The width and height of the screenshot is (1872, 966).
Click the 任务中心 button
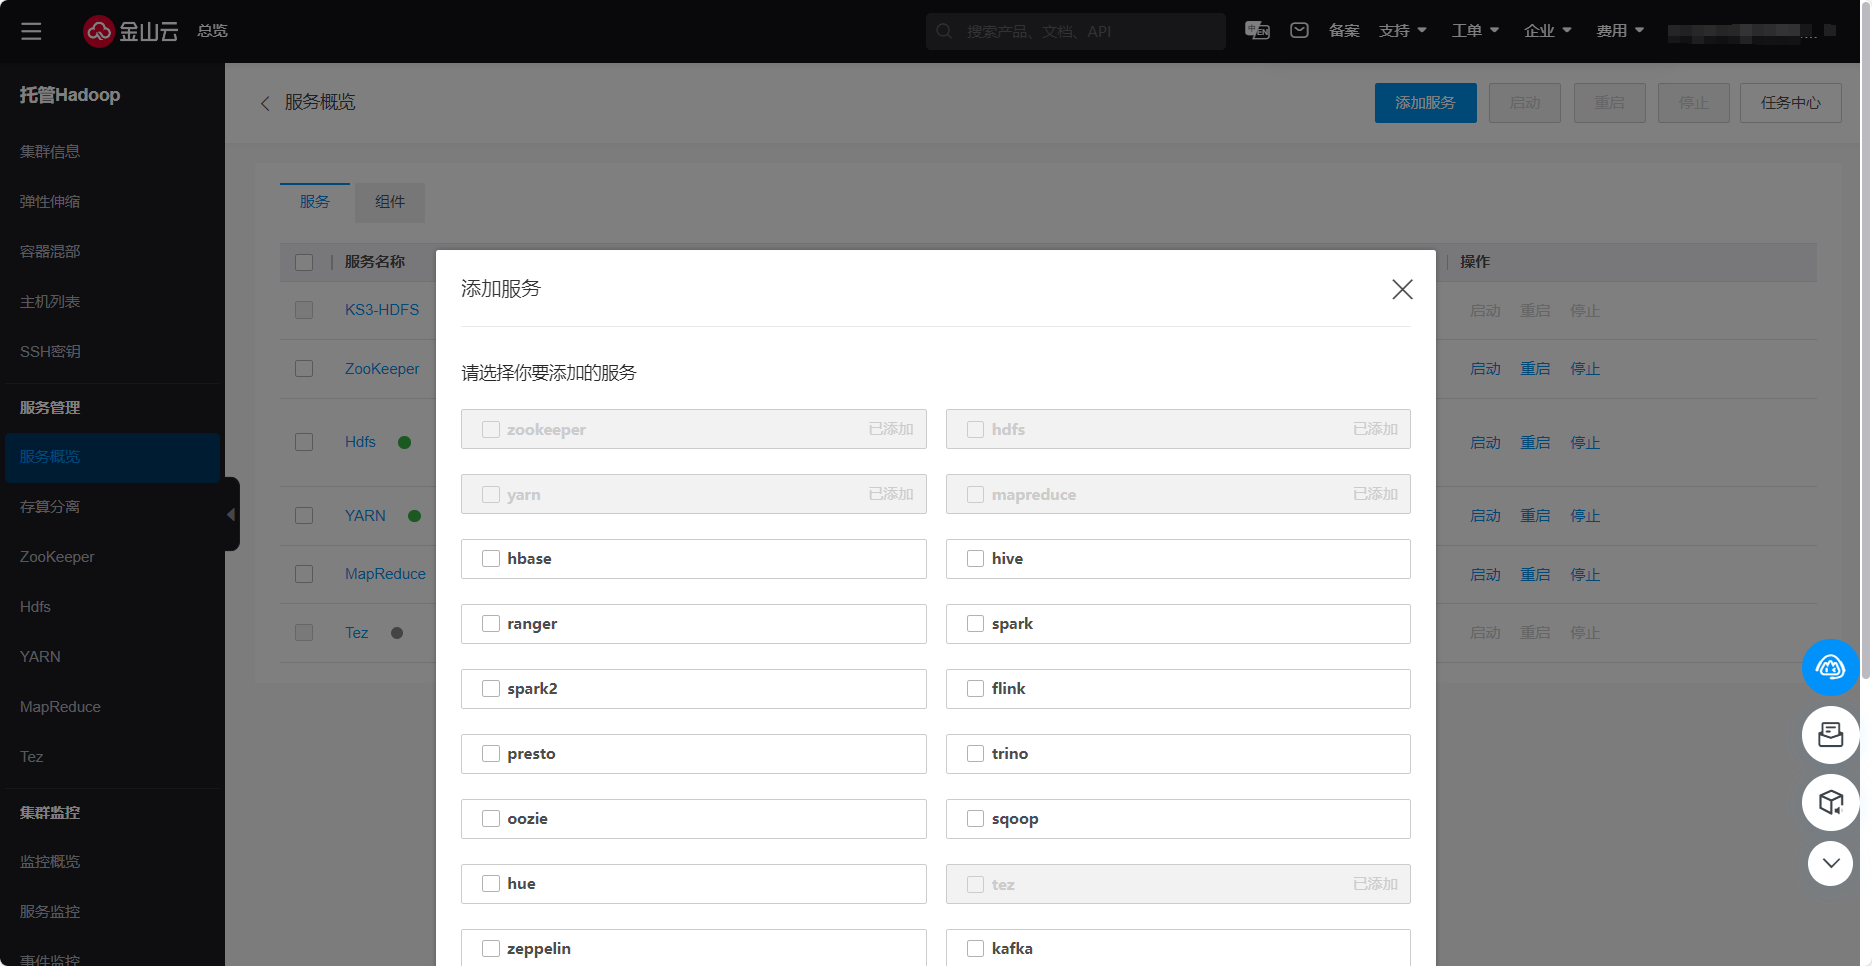pos(1790,103)
